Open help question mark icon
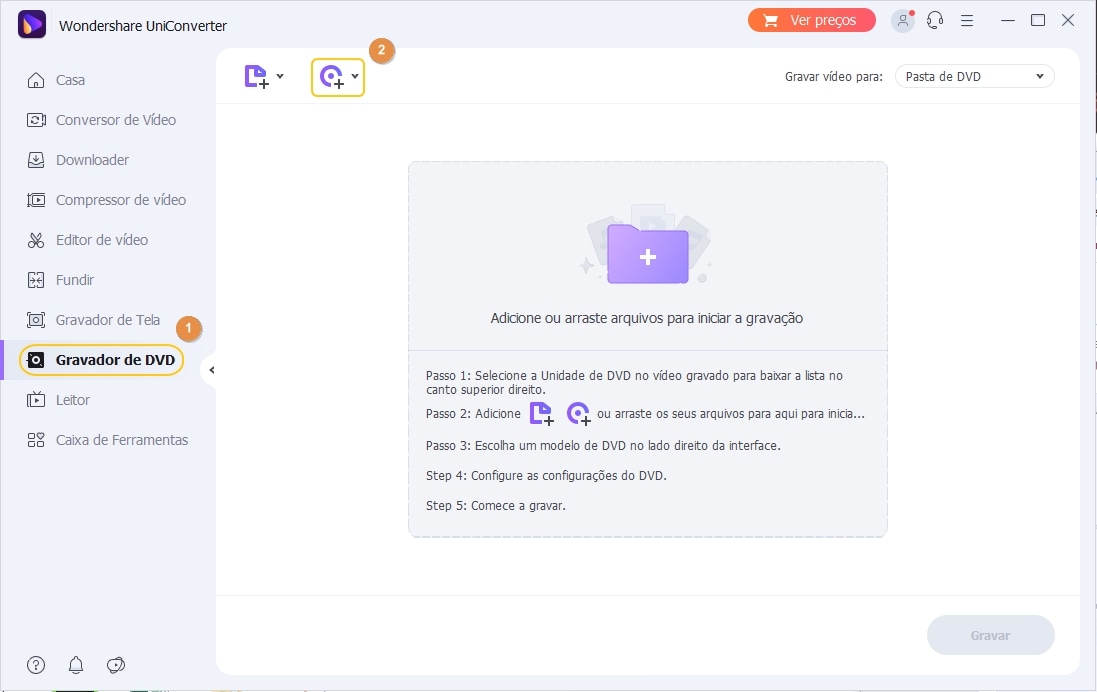Screen dimensions: 1097x692 click(x=36, y=665)
